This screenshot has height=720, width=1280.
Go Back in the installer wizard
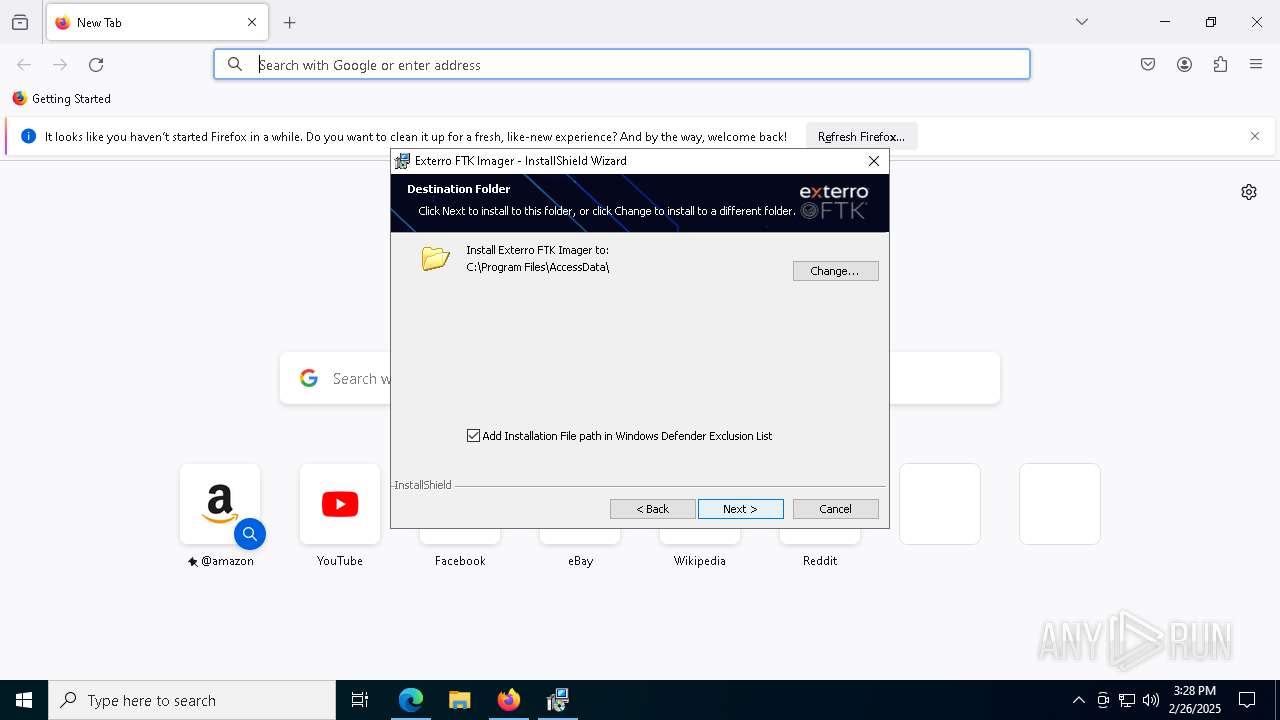[x=652, y=509]
